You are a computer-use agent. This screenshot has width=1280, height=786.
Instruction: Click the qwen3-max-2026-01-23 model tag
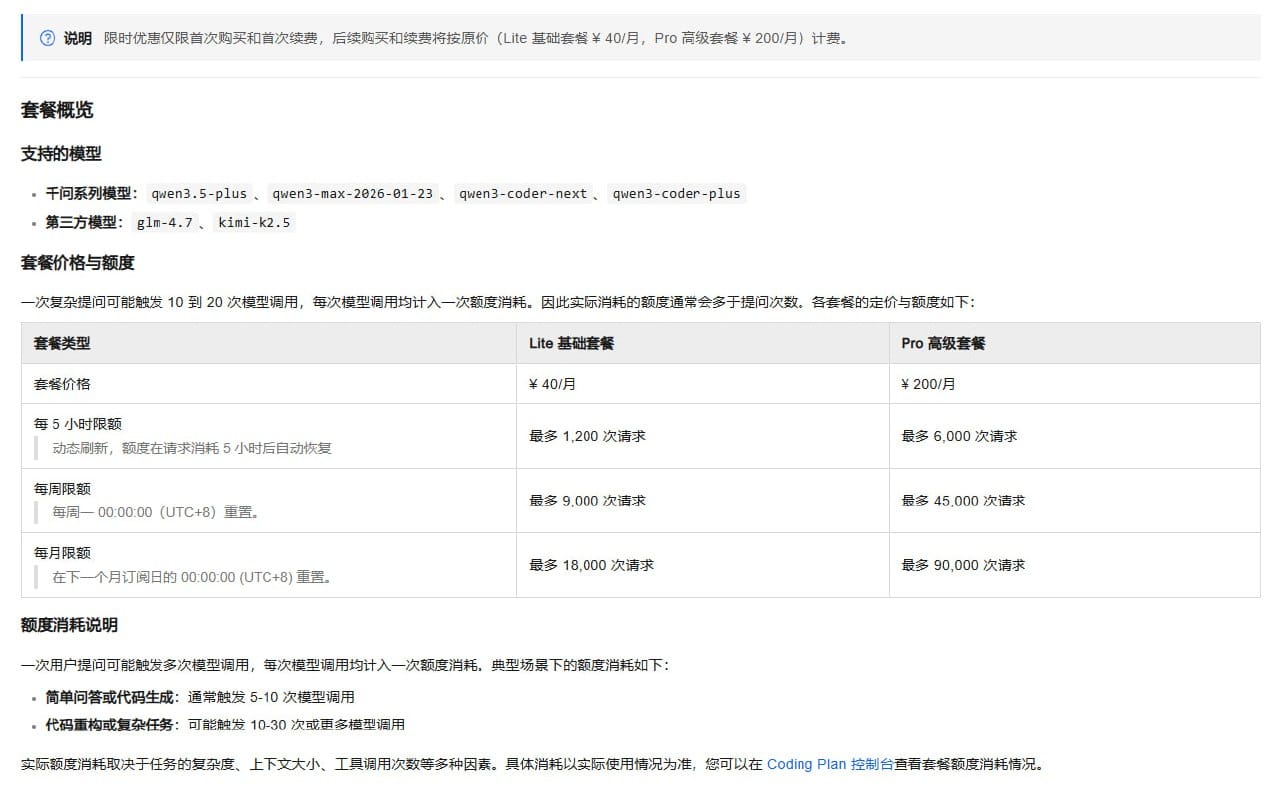pos(353,194)
